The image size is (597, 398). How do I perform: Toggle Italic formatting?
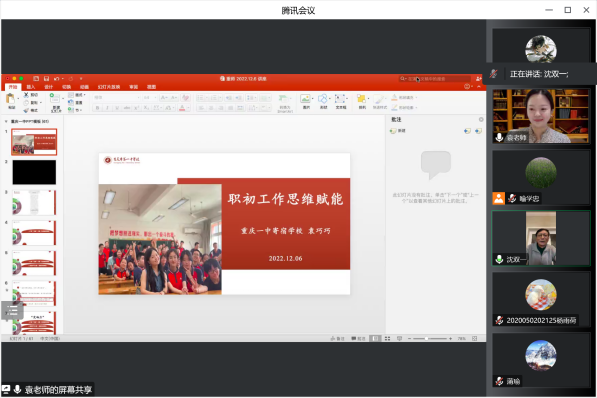pyautogui.click(x=107, y=108)
